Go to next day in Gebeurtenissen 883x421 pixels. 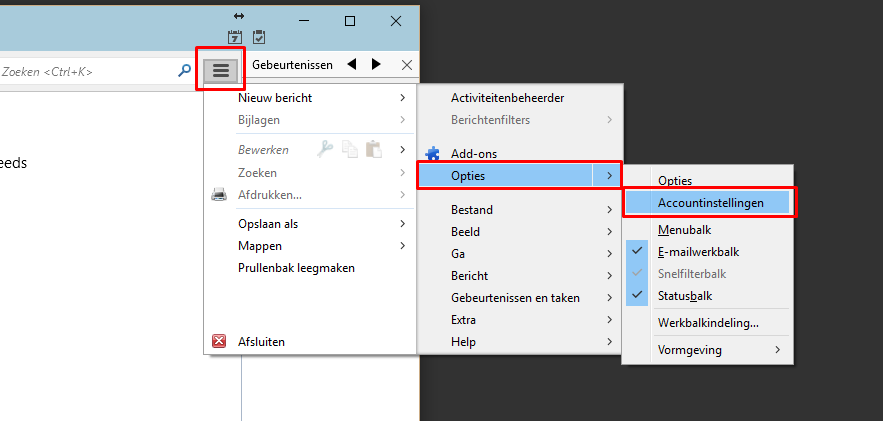point(376,64)
